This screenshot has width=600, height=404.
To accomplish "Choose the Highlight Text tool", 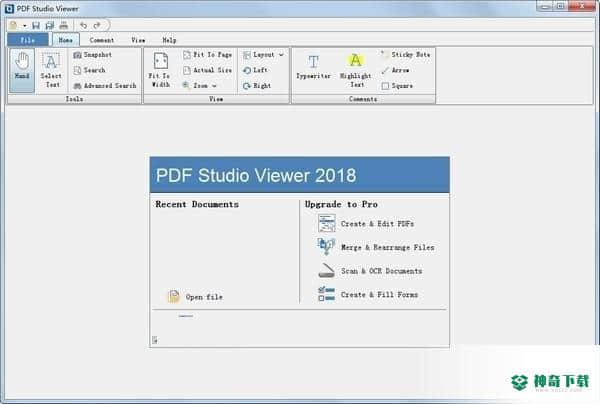I will tap(355, 70).
